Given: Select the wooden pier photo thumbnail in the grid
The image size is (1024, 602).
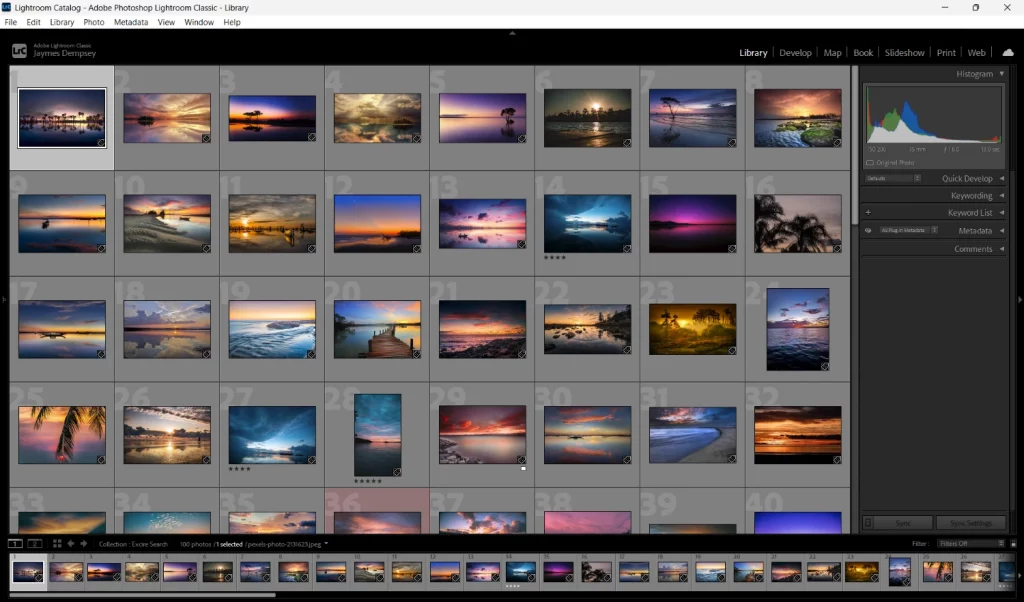Looking at the screenshot, I should (x=377, y=329).
